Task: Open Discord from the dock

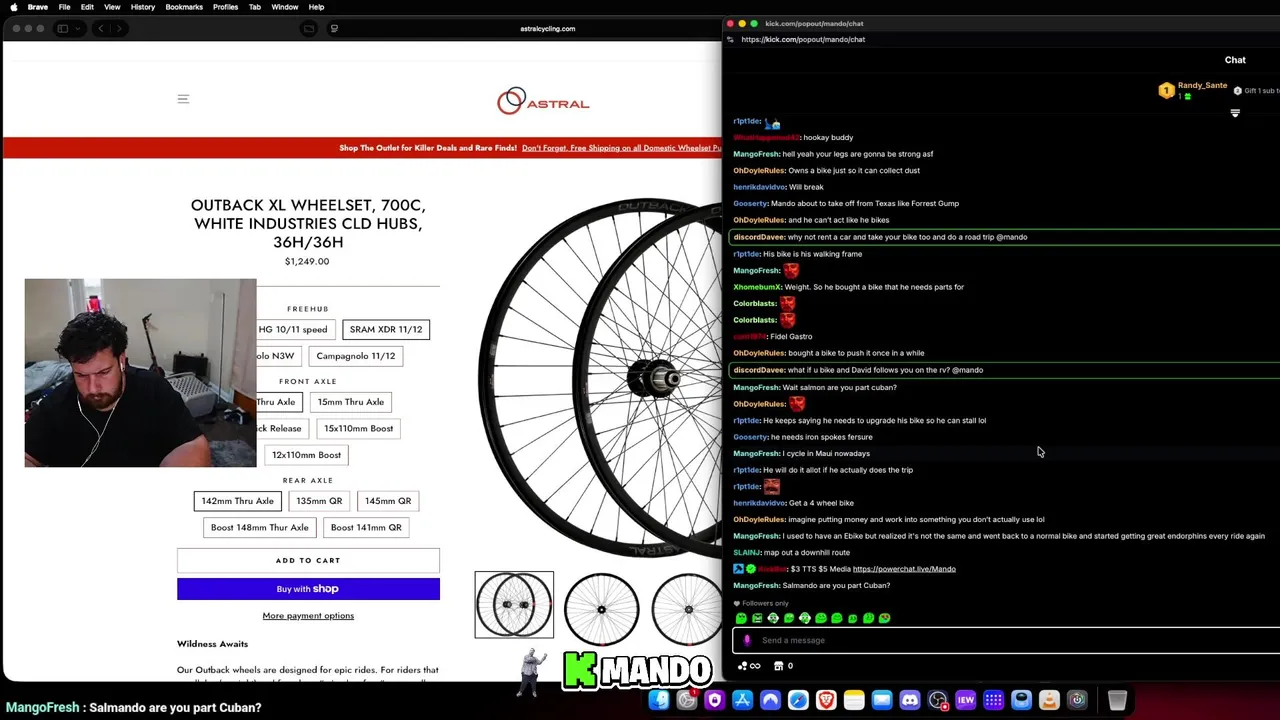Action: pos(910,700)
